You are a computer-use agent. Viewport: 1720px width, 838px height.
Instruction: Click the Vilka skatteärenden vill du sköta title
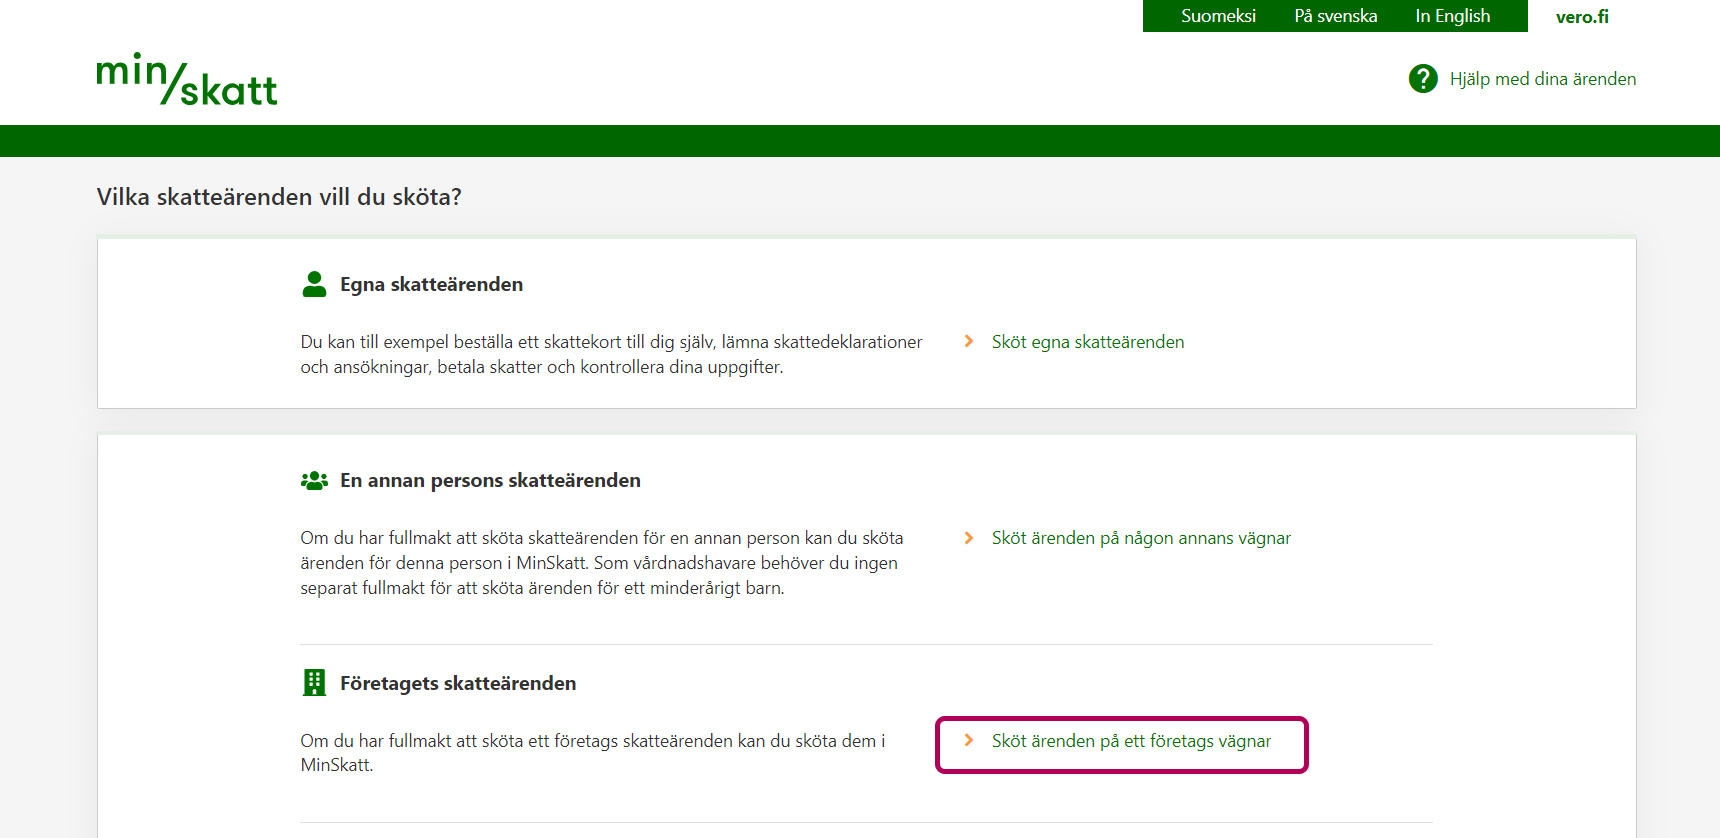coord(279,197)
